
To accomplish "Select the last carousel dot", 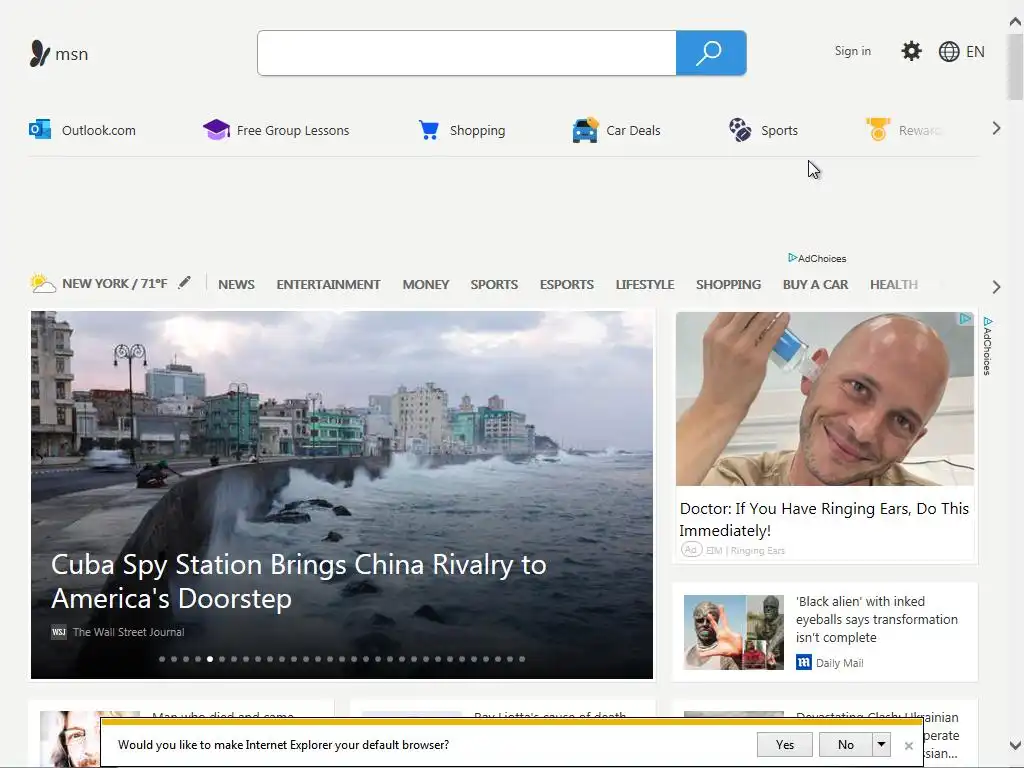I will (522, 659).
